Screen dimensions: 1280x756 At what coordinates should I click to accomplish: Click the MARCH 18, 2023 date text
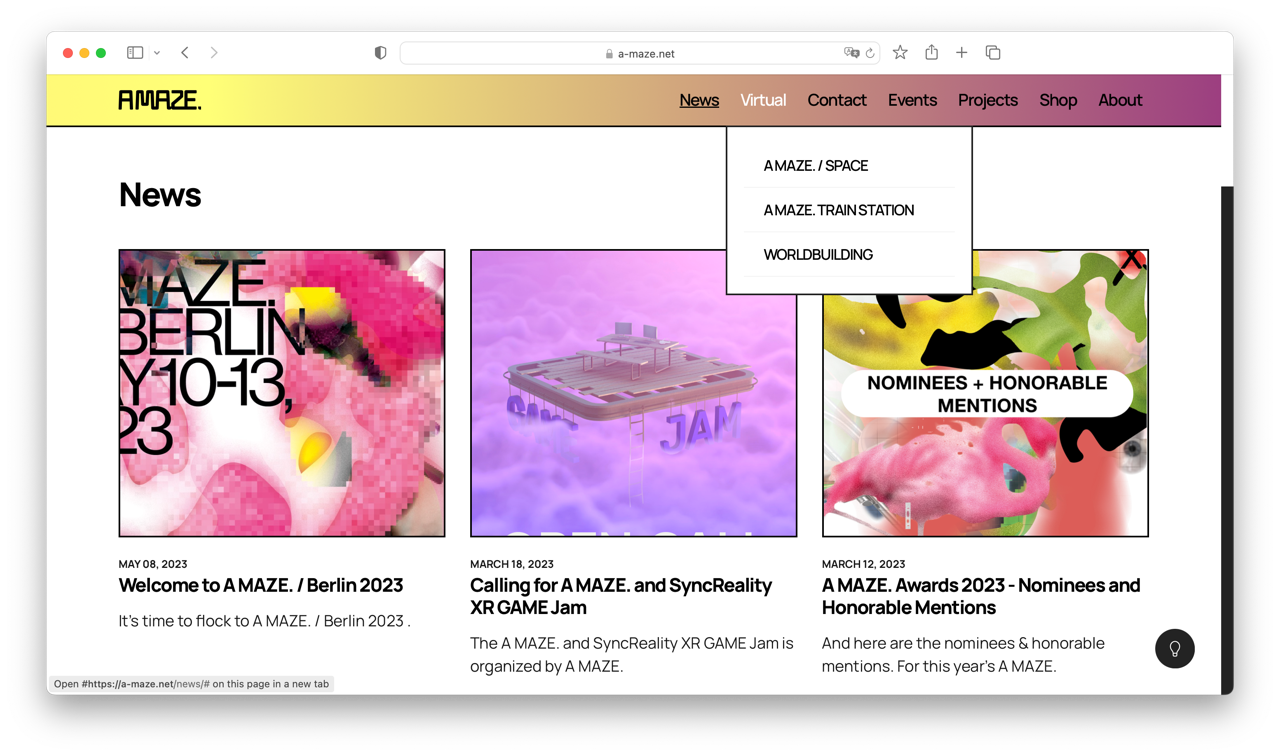click(512, 564)
